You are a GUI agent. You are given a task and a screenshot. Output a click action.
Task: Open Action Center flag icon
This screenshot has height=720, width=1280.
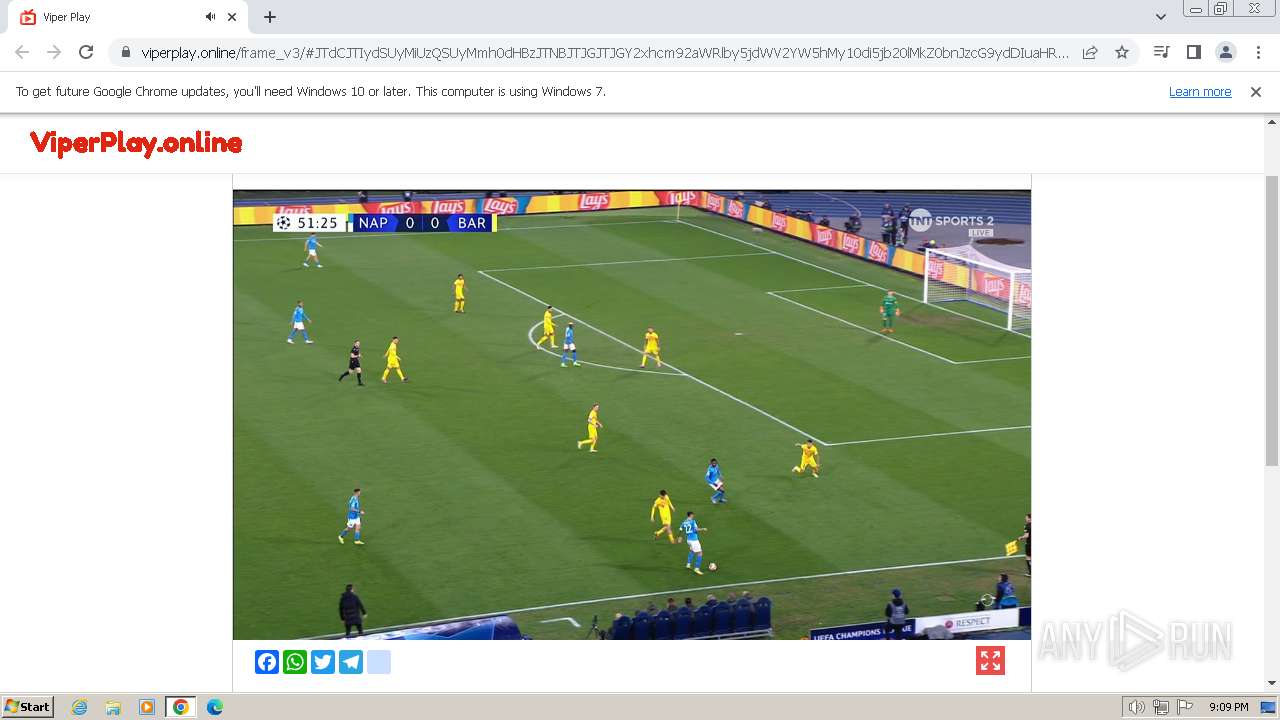(x=1184, y=707)
